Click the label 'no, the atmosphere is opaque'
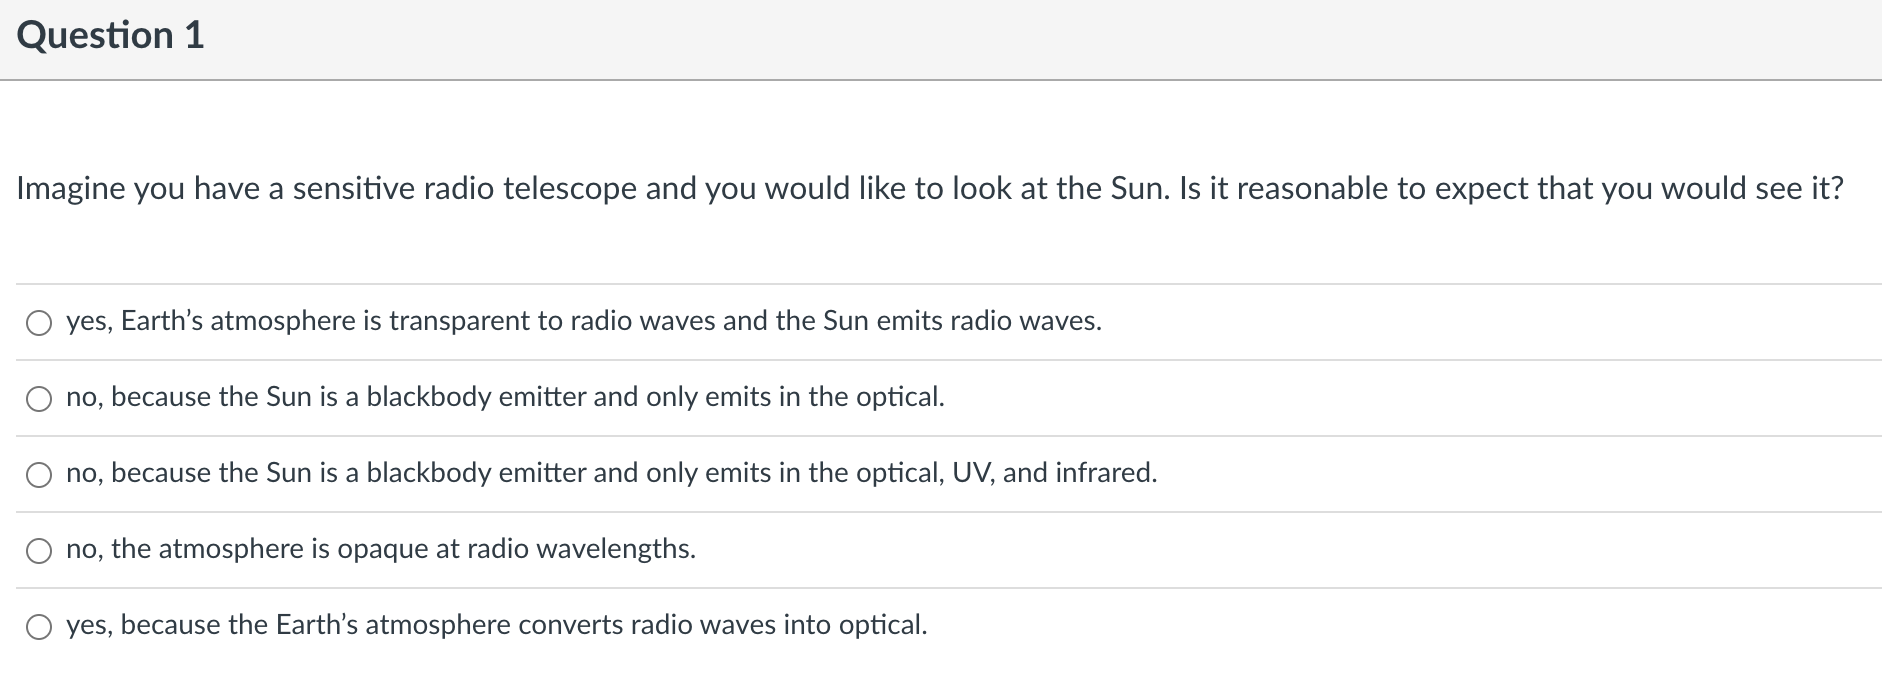The width and height of the screenshot is (1882, 682). (x=380, y=549)
